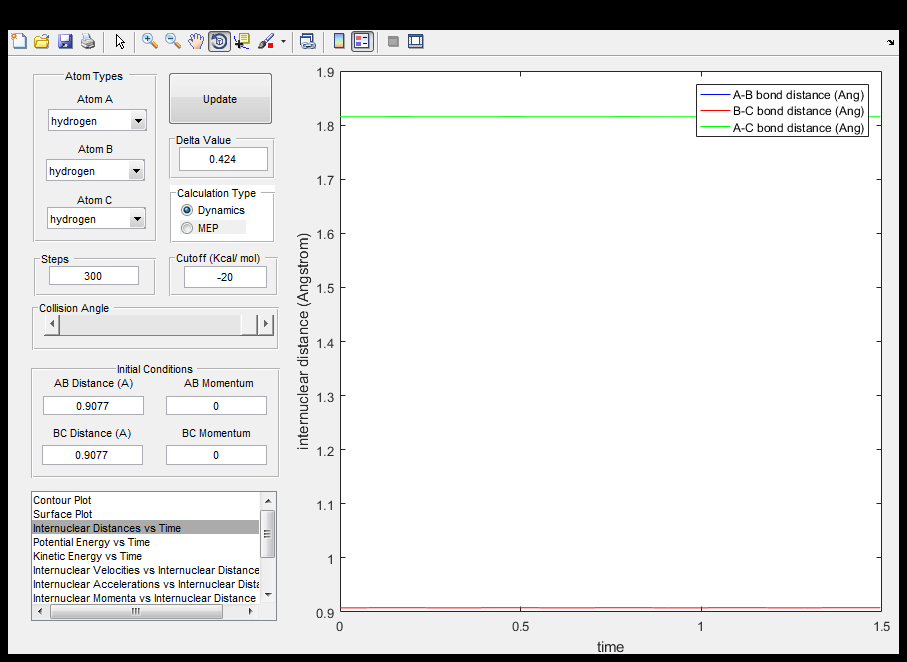Click the Update button
907x662 pixels.
pyautogui.click(x=220, y=99)
